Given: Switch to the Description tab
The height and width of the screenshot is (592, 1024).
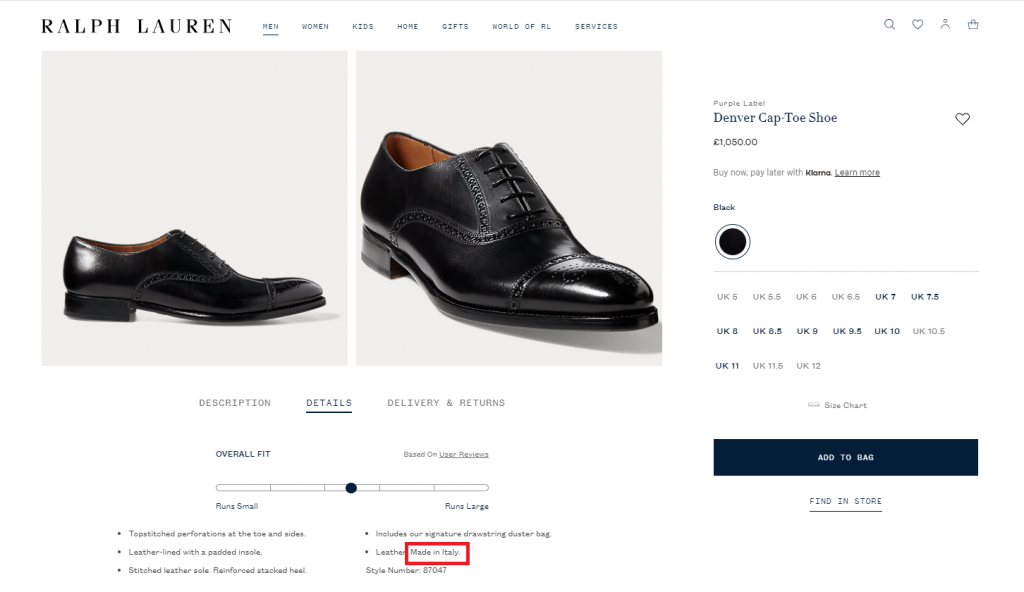Looking at the screenshot, I should 235,403.
